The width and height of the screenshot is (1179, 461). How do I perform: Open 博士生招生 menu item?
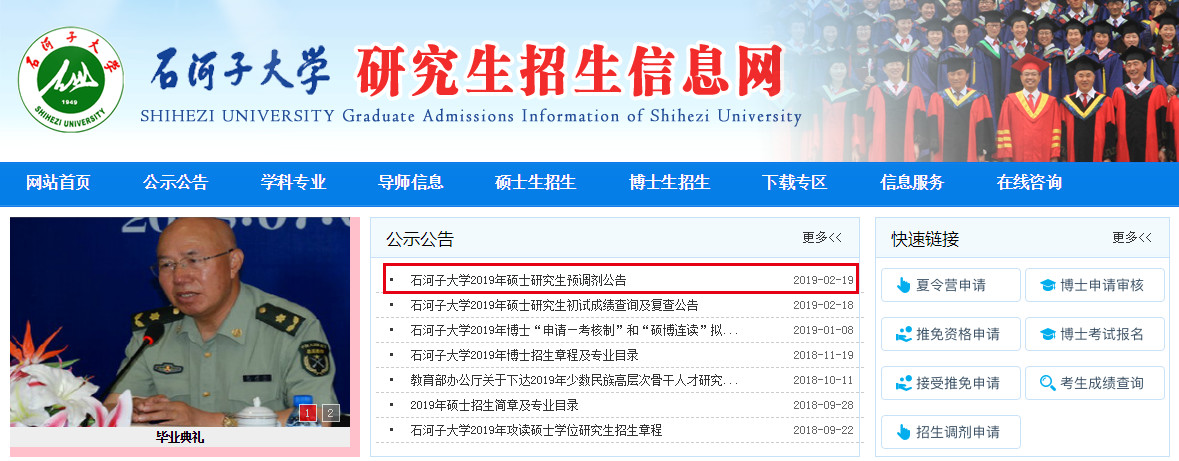pos(669,182)
